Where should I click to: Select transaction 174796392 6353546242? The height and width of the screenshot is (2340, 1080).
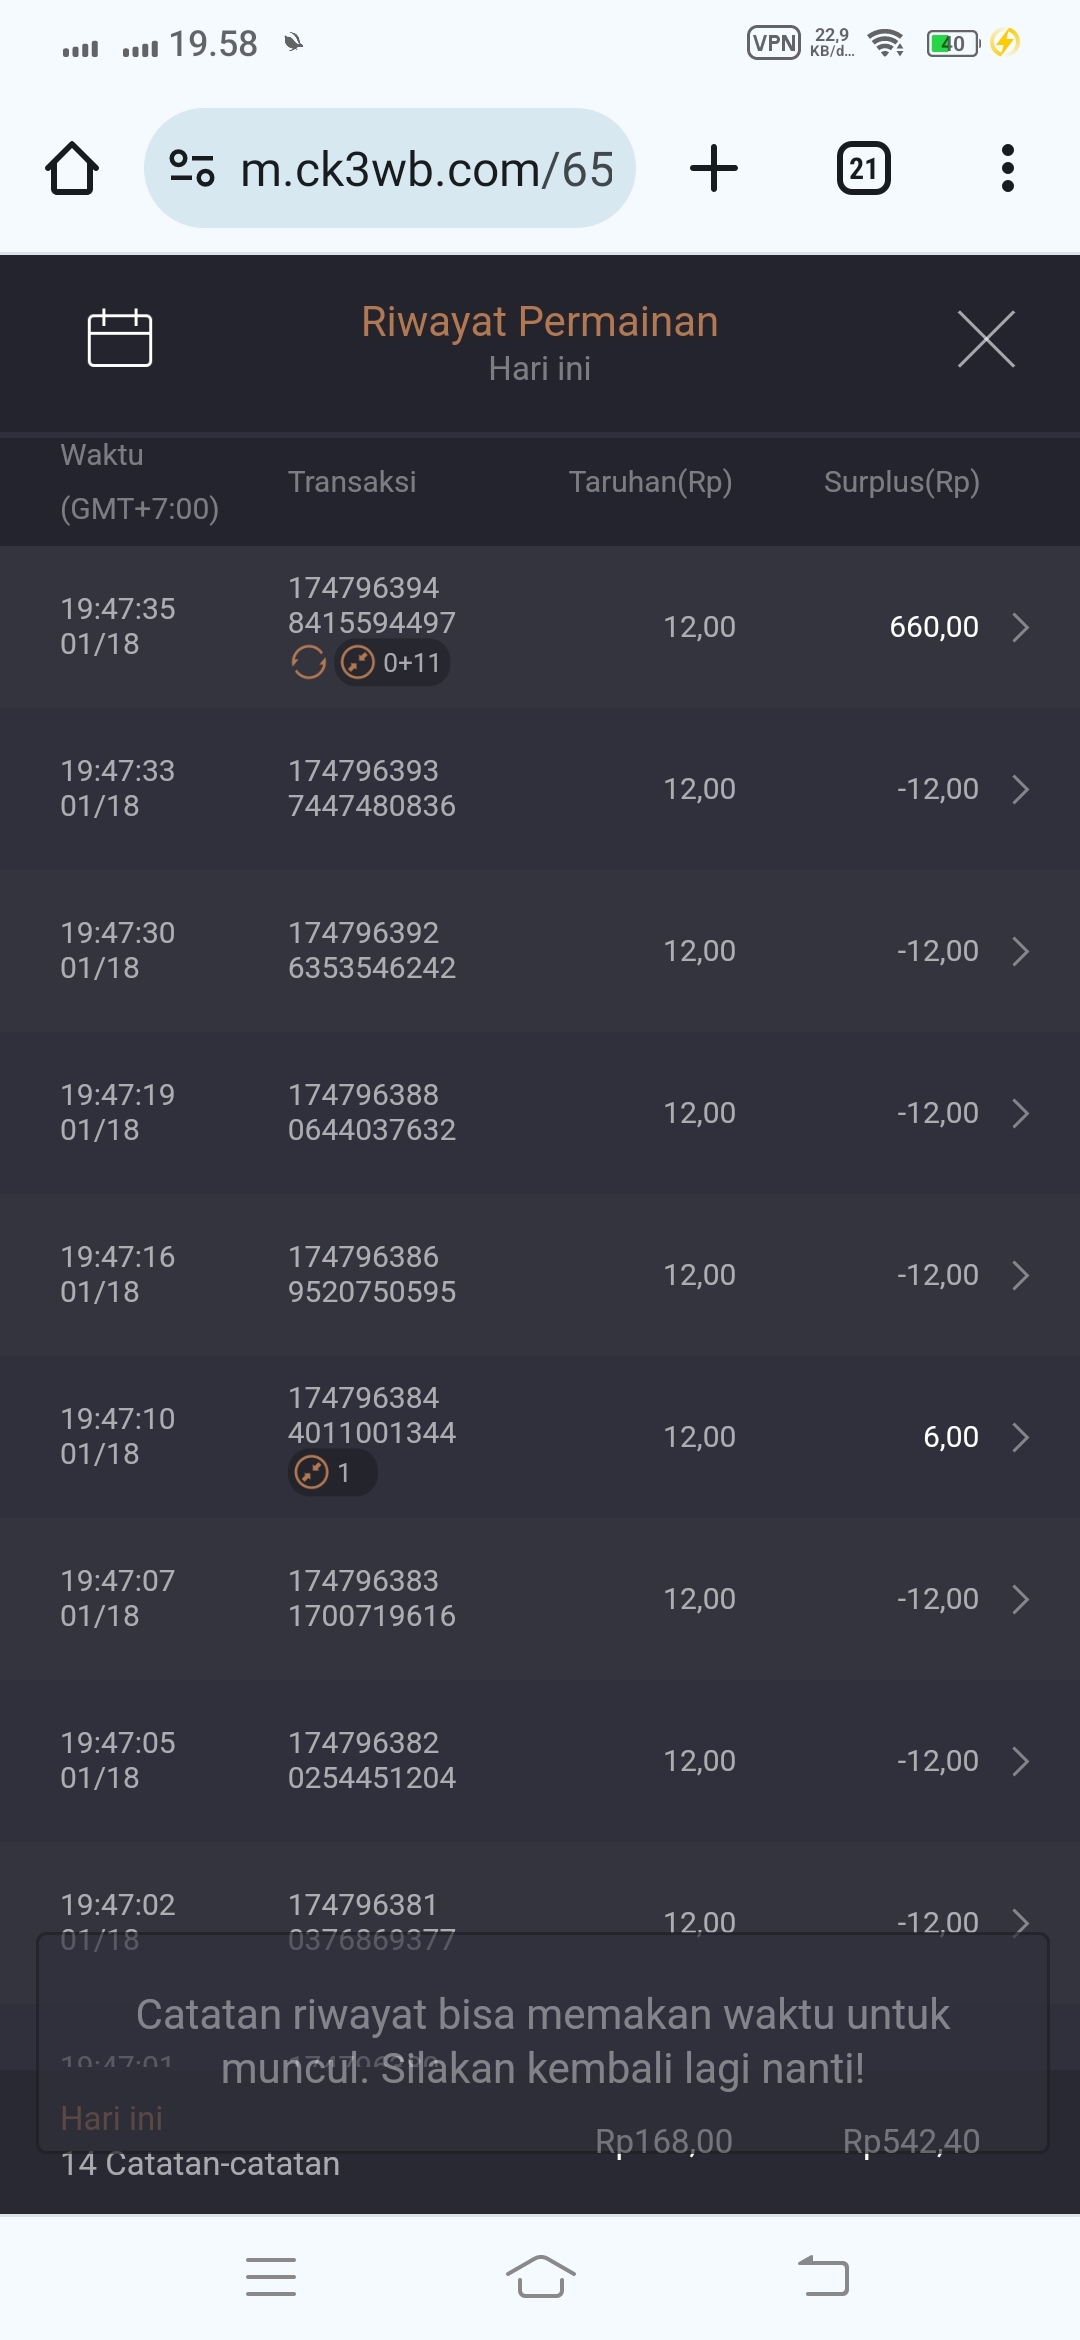pos(372,951)
